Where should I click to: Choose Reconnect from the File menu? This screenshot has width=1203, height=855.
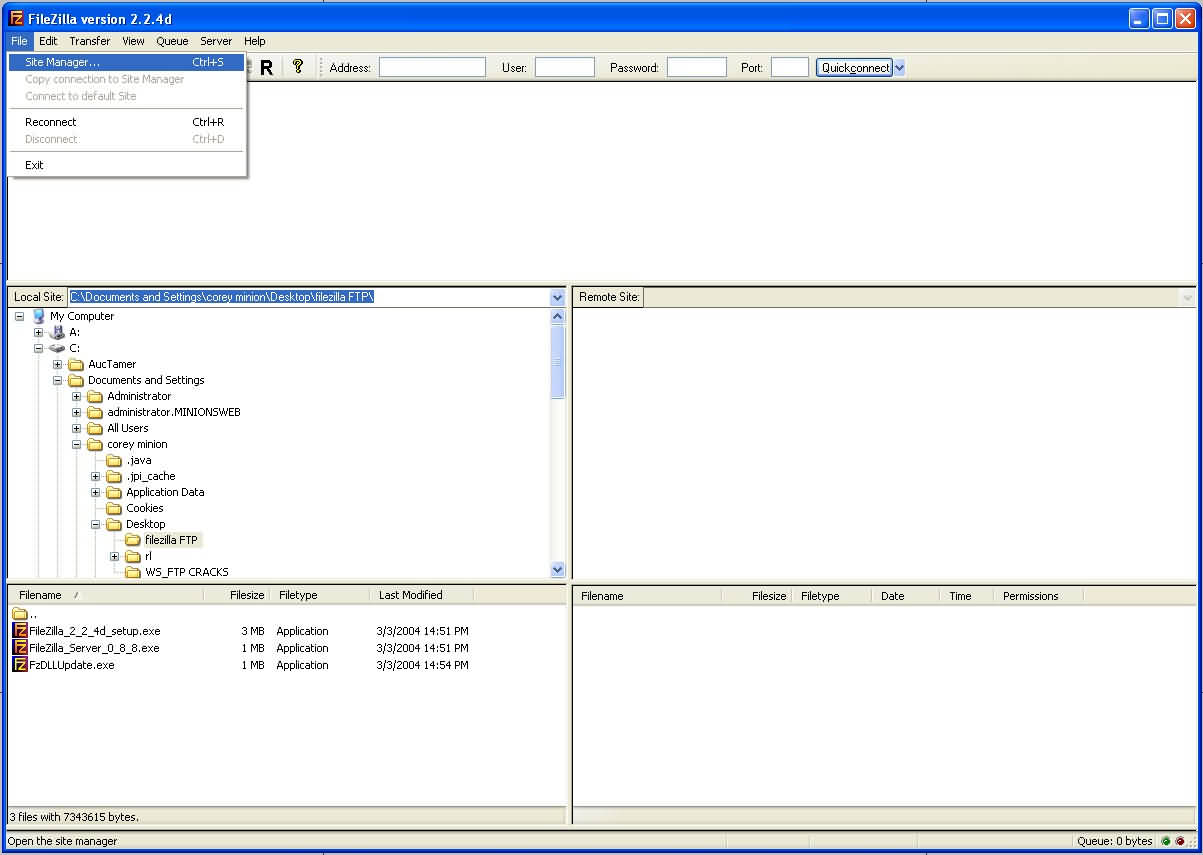pos(126,122)
